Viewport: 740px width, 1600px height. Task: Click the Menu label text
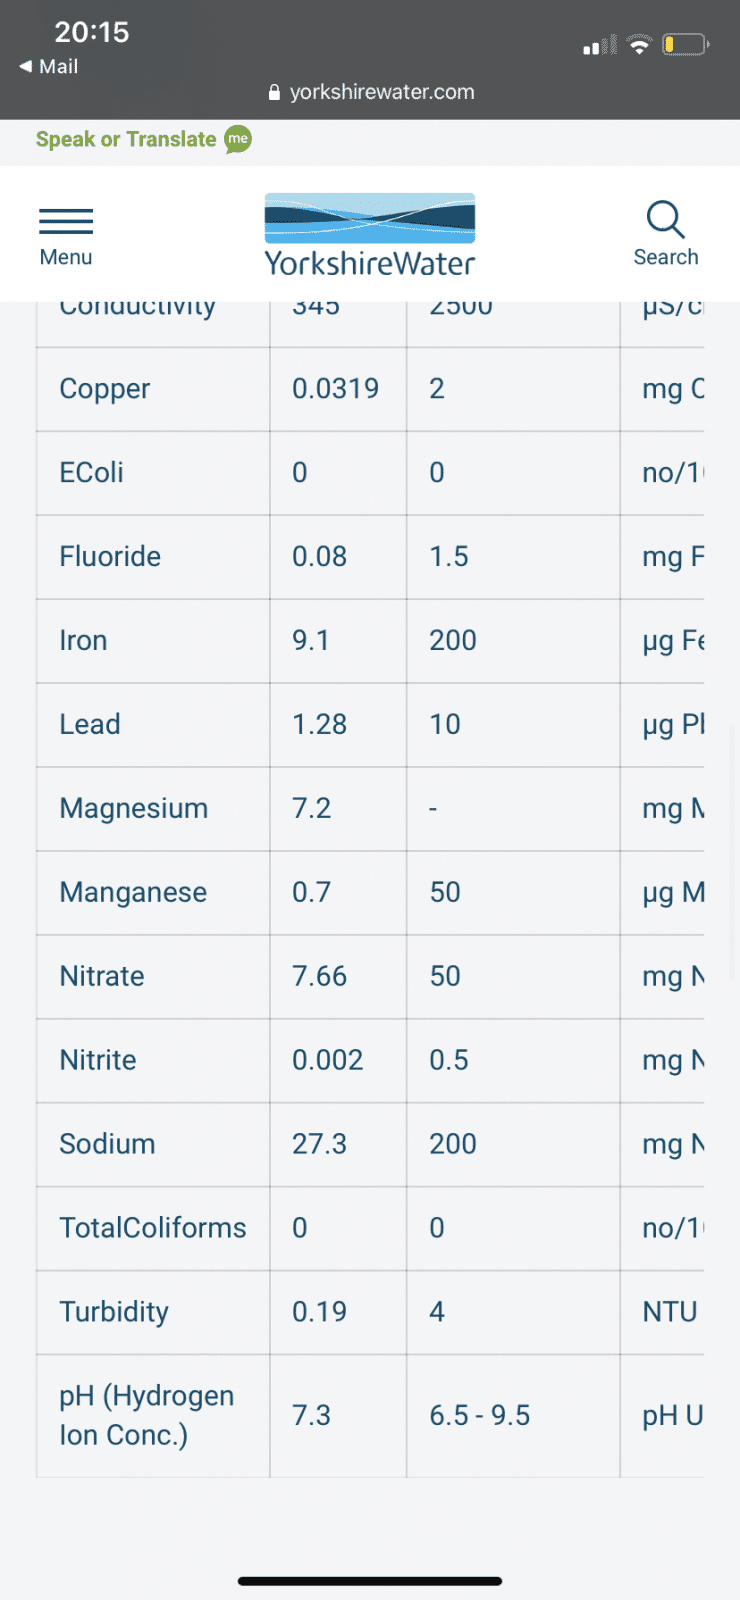66,257
